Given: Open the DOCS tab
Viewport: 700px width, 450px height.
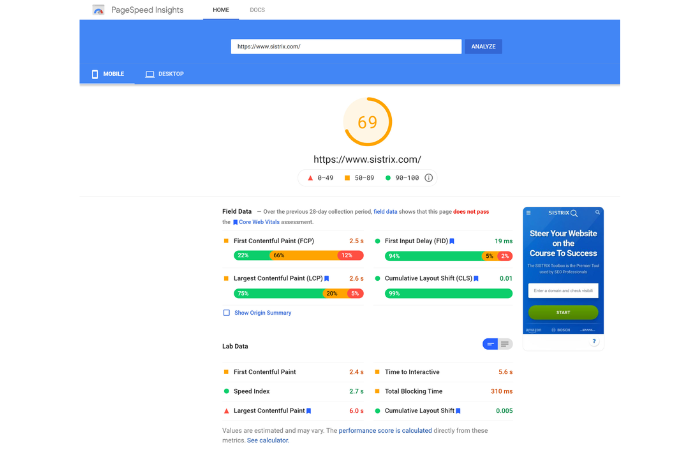Looking at the screenshot, I should pyautogui.click(x=257, y=10).
